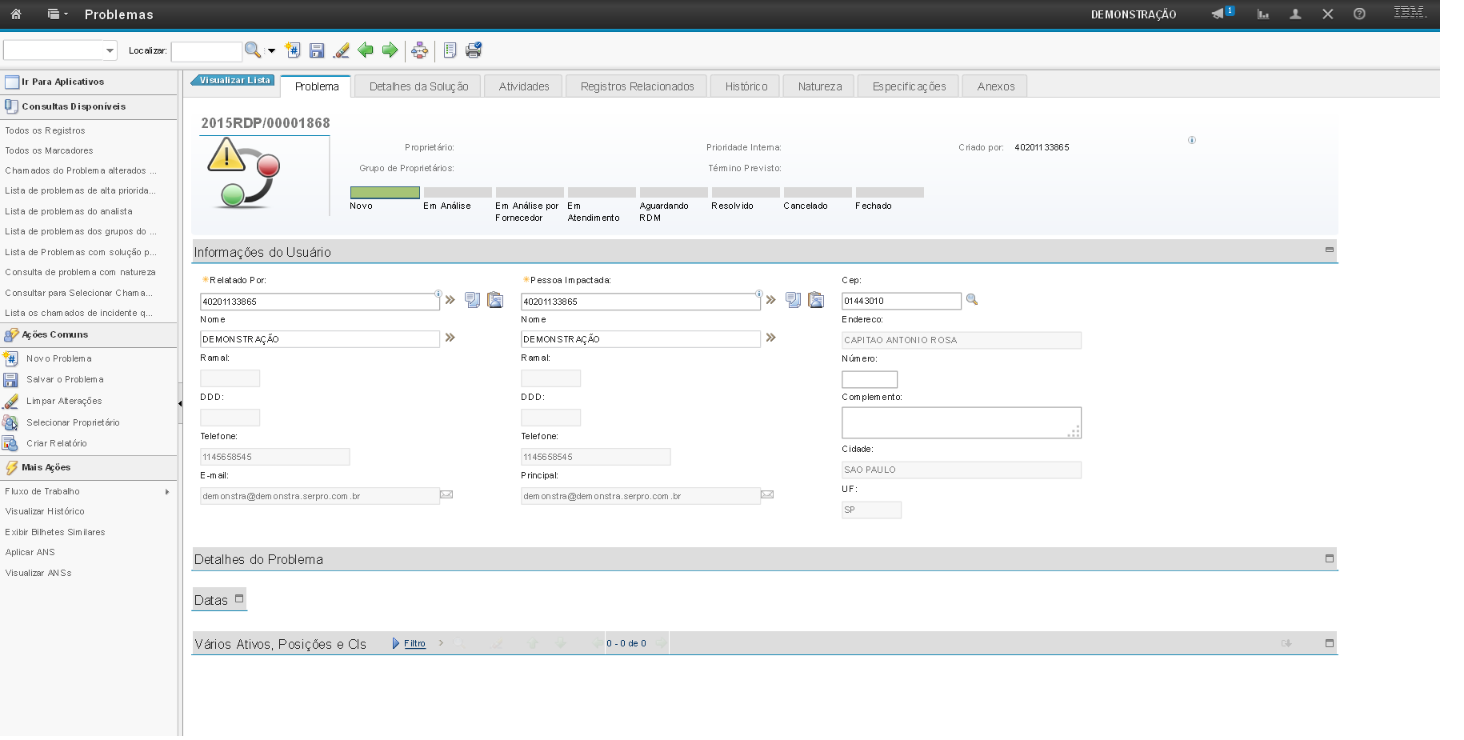Viewport: 1464px width, 740px height.
Task: Click the magnifier lookup beside Cep field
Action: click(x=971, y=299)
